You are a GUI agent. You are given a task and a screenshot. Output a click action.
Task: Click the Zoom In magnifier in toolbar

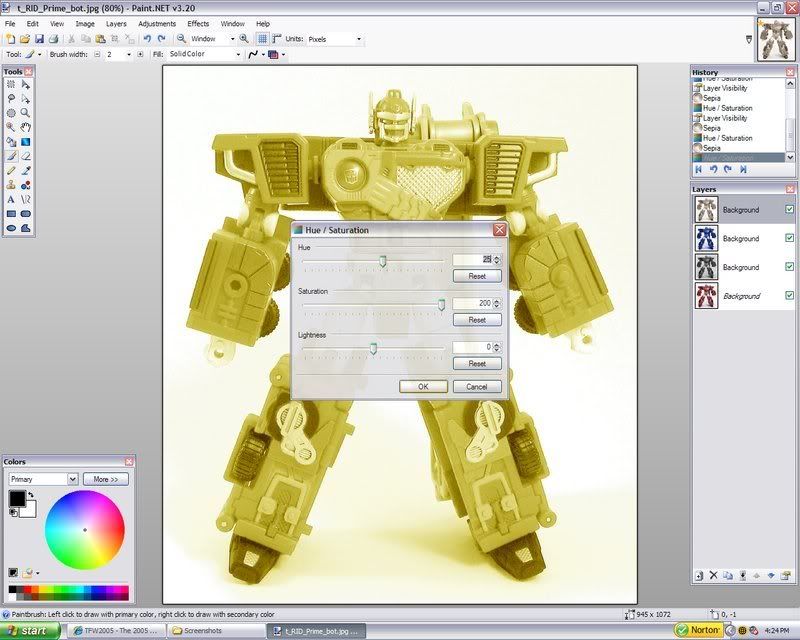tap(244, 39)
